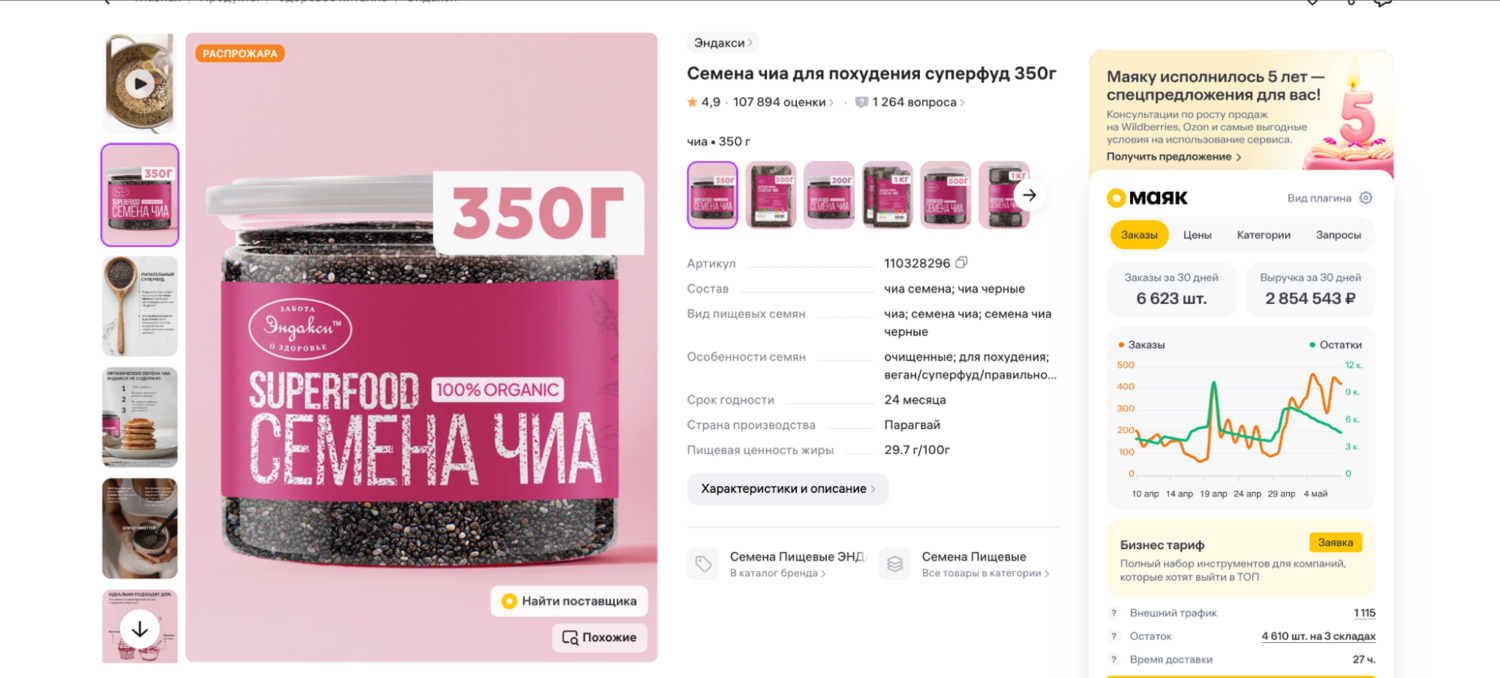Viewport: 1500px width, 678px height.
Task: Click the Похожие button
Action: coord(600,637)
